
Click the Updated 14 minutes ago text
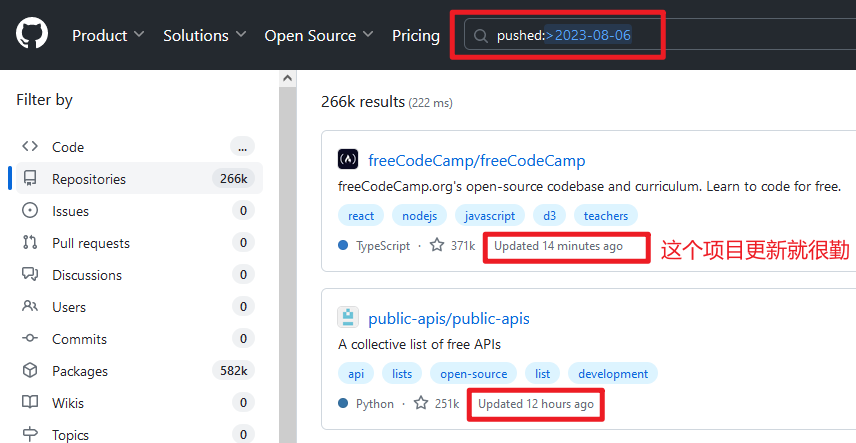pos(558,246)
